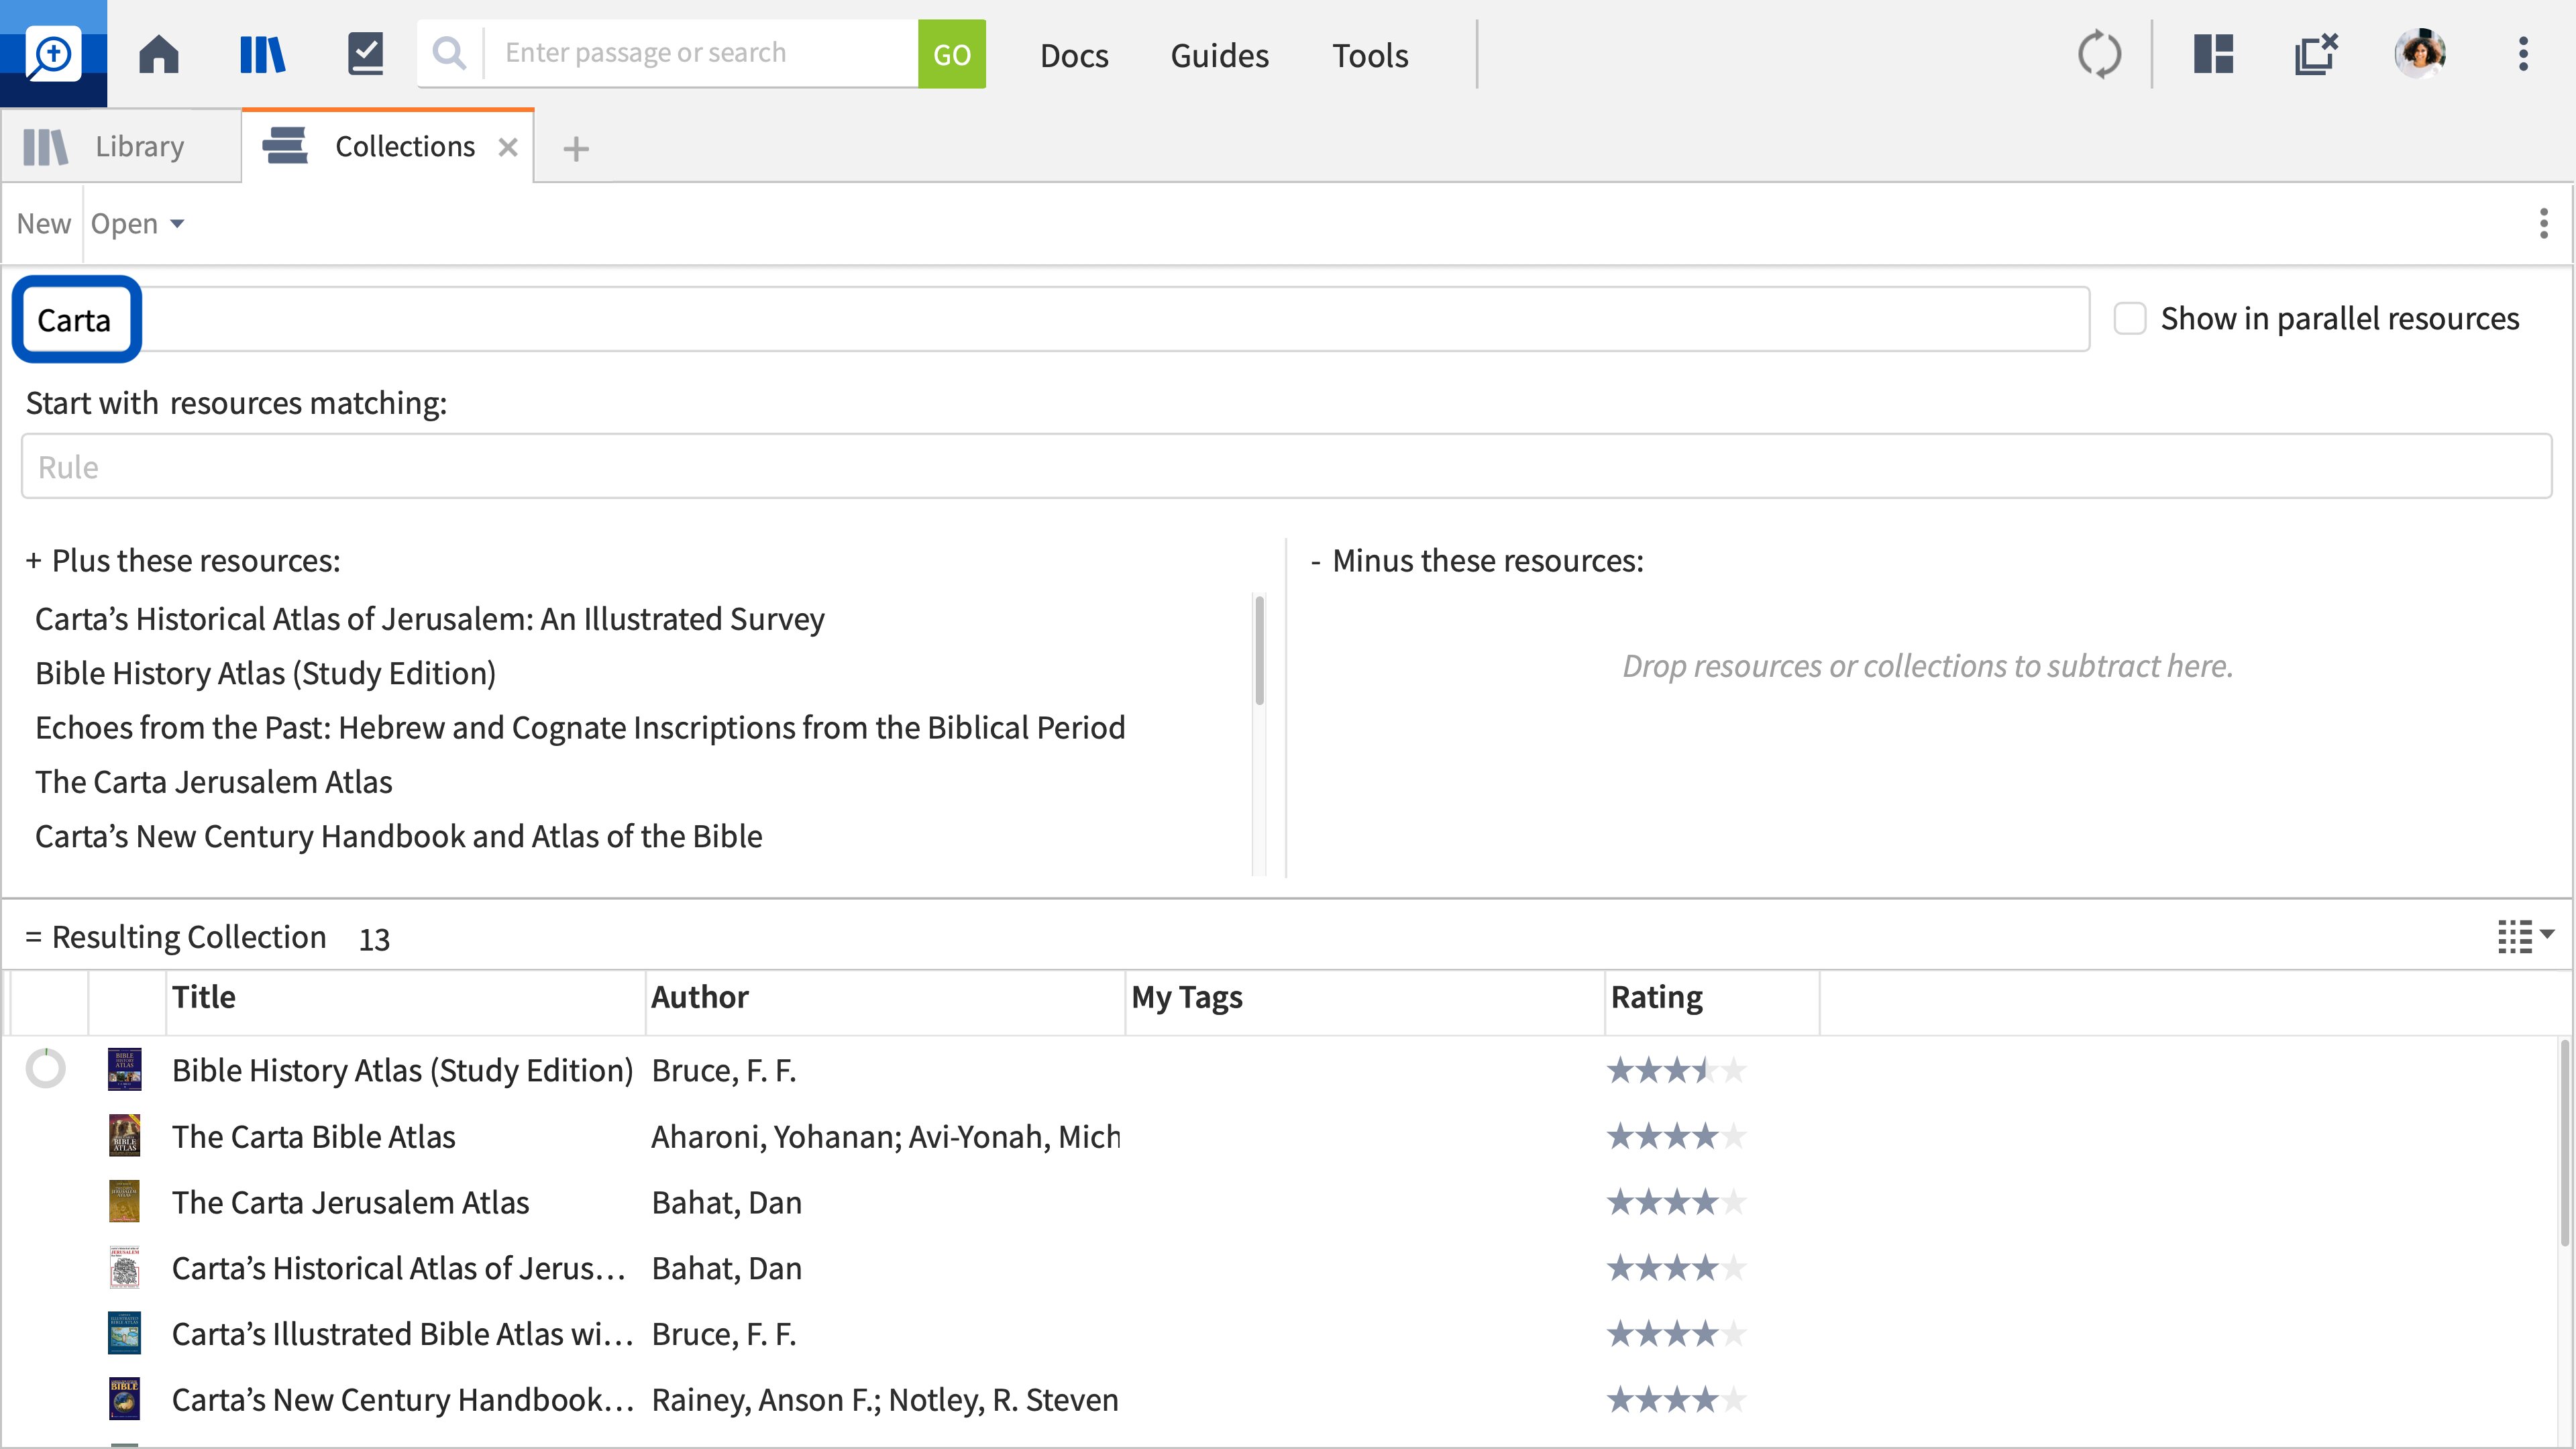2576x1449 pixels.
Task: Click the Minus these resources drop area
Action: click(x=1927, y=666)
